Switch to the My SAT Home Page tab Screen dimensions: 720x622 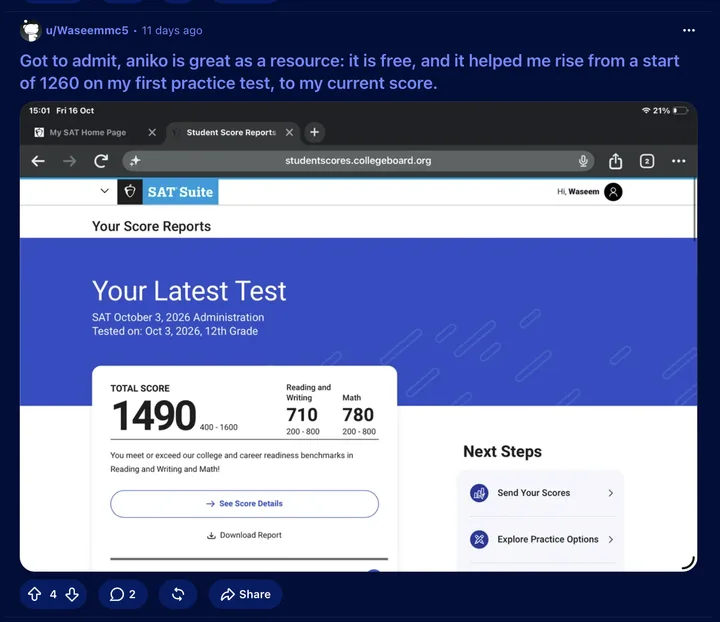coord(87,132)
